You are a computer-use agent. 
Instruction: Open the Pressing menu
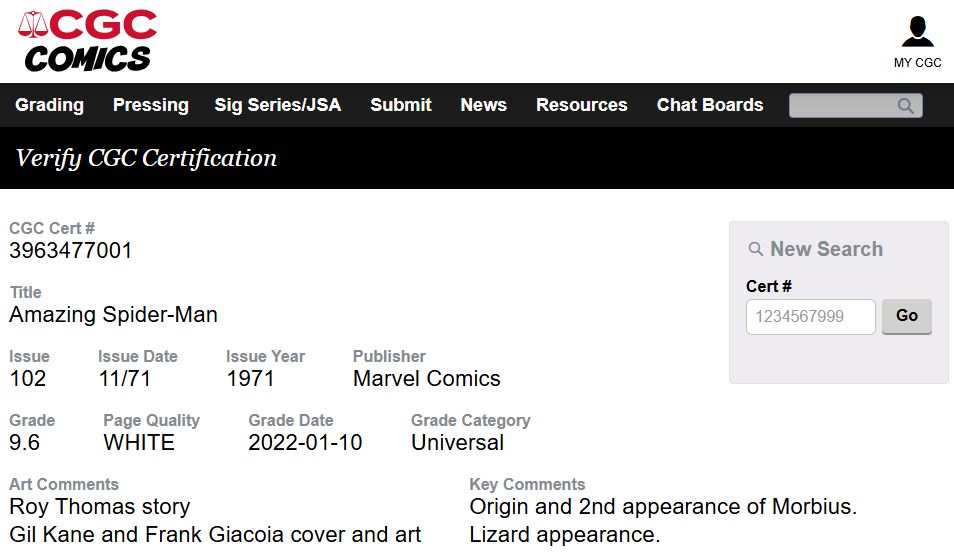151,105
